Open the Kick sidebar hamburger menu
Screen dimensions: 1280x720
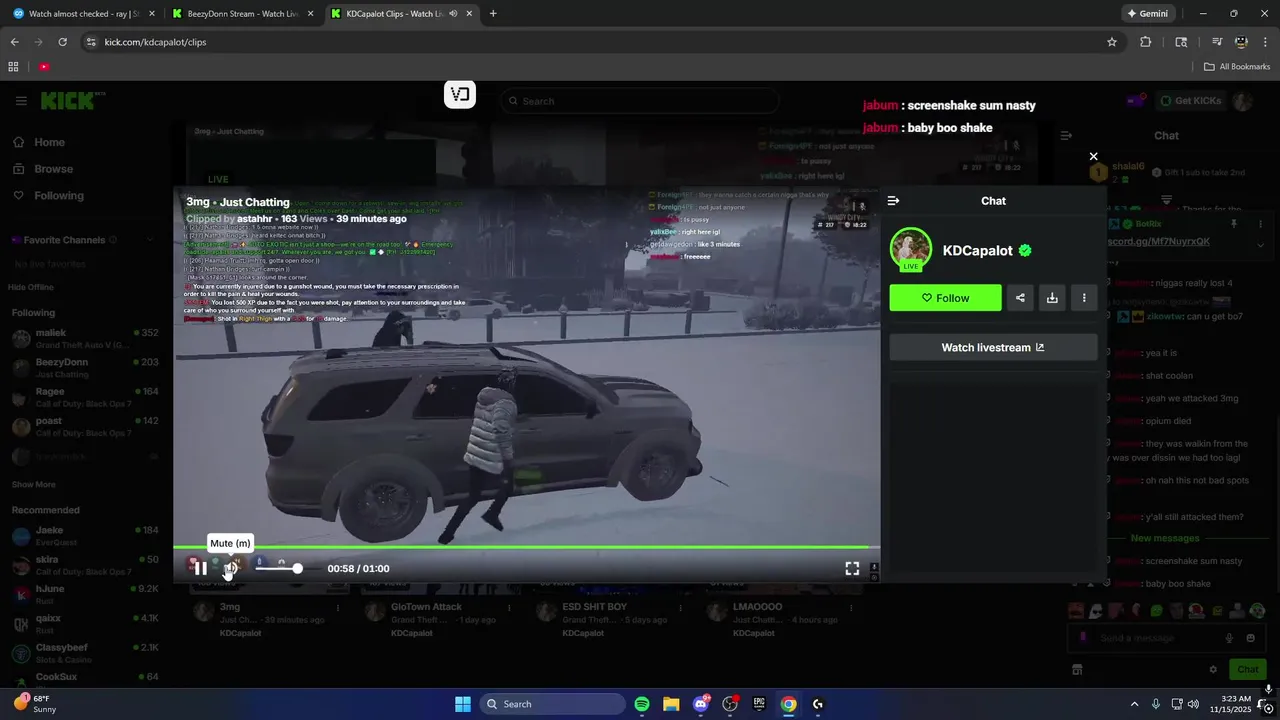[21, 101]
